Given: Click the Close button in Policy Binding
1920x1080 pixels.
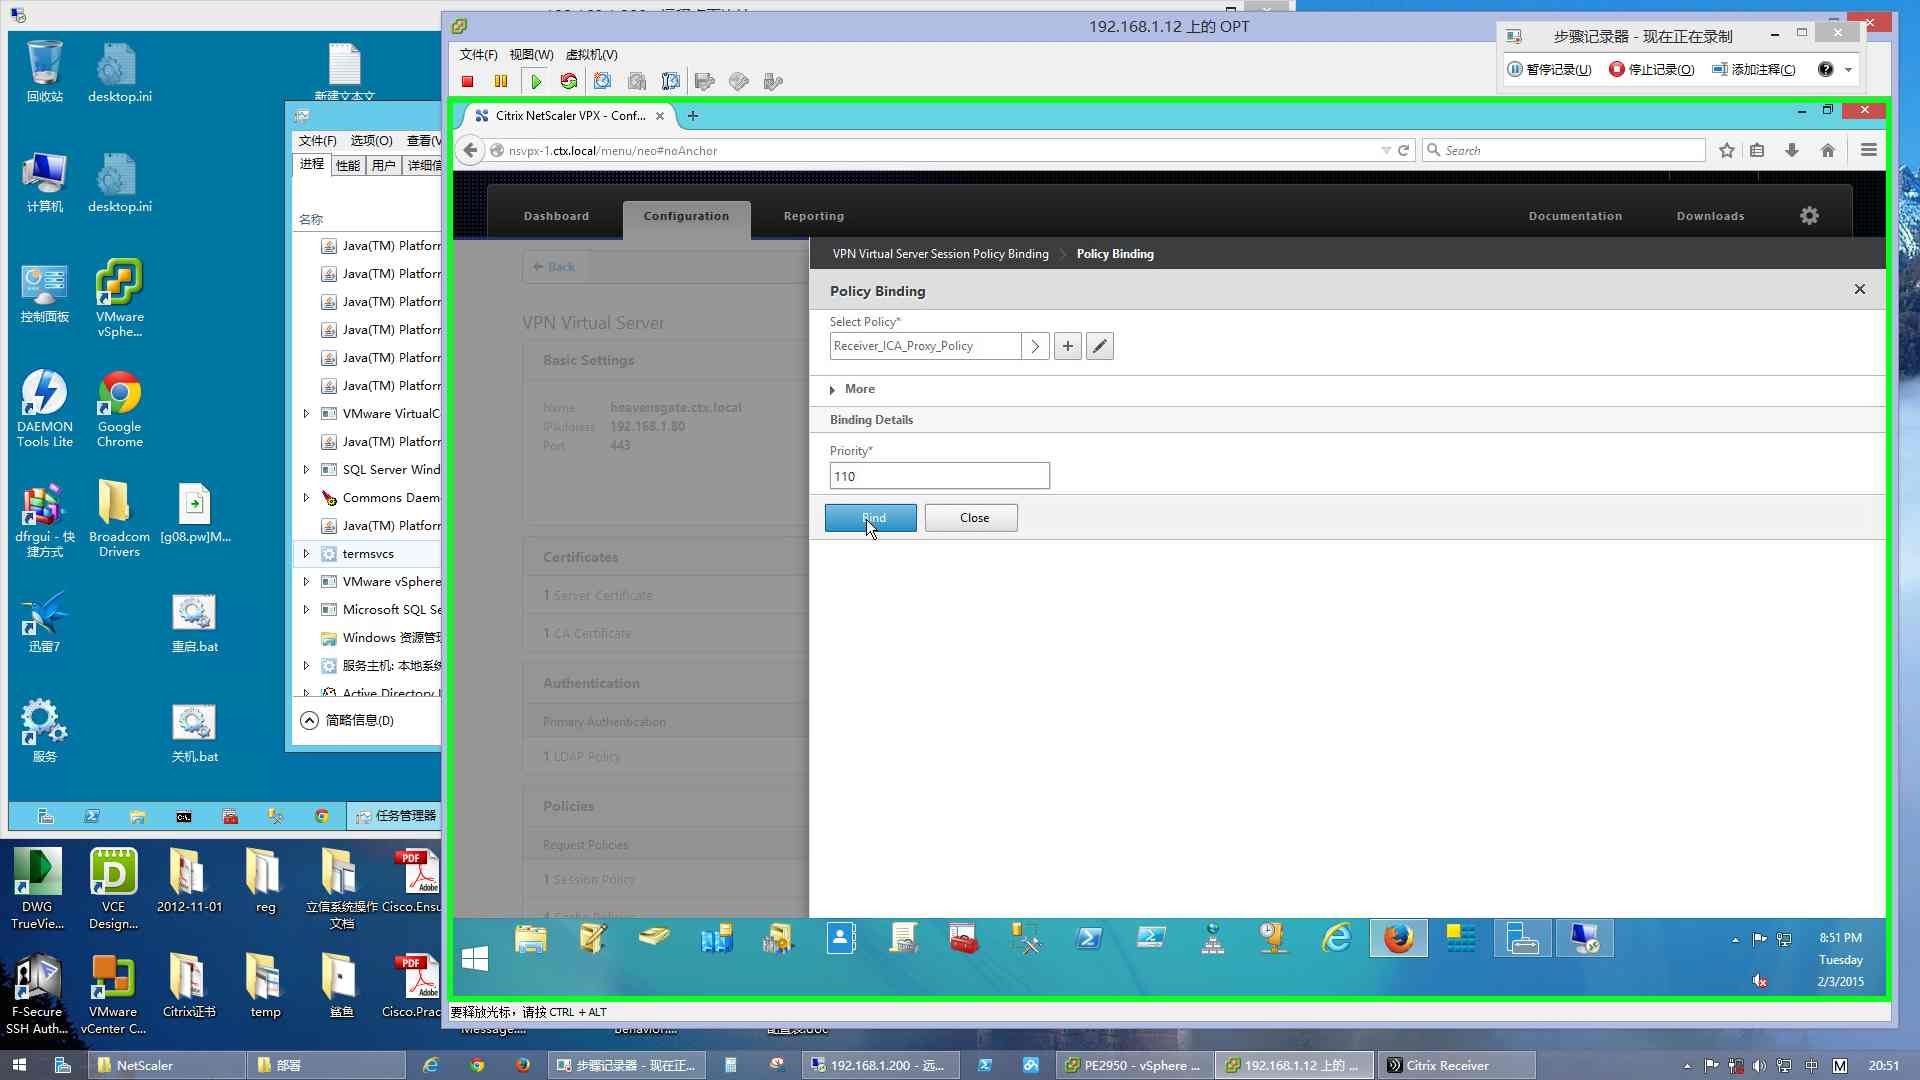Looking at the screenshot, I should [x=971, y=518].
